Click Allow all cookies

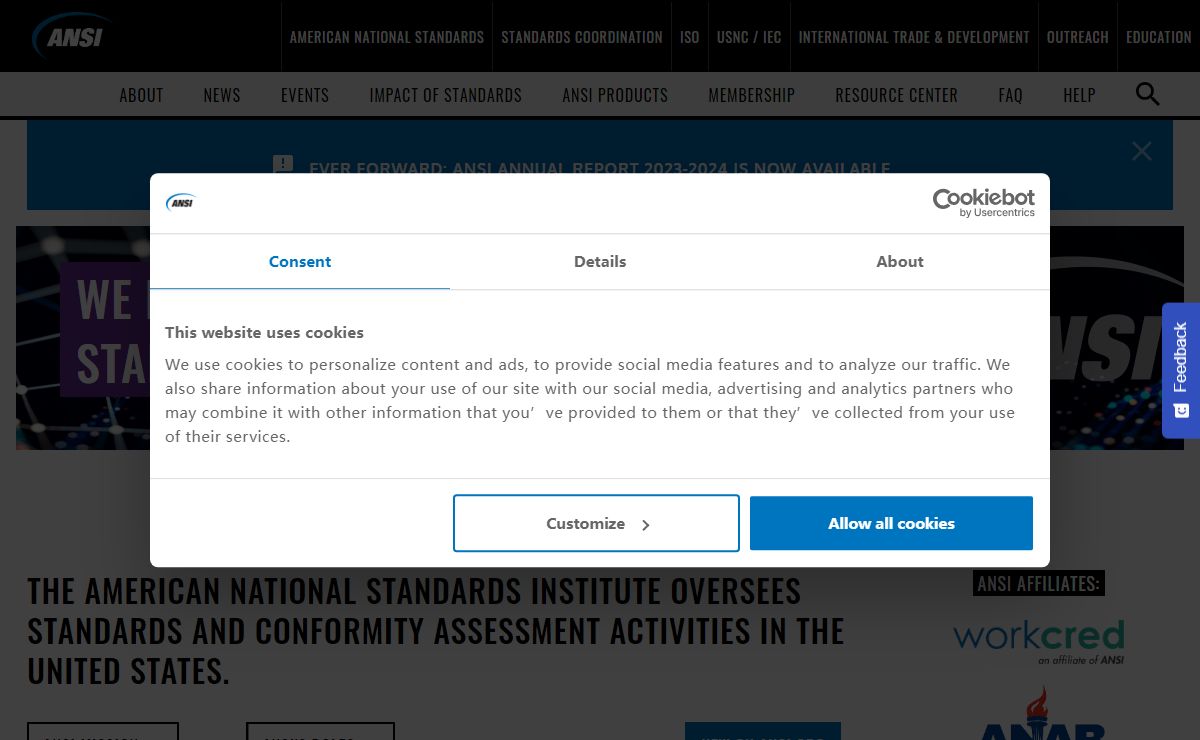(x=891, y=523)
